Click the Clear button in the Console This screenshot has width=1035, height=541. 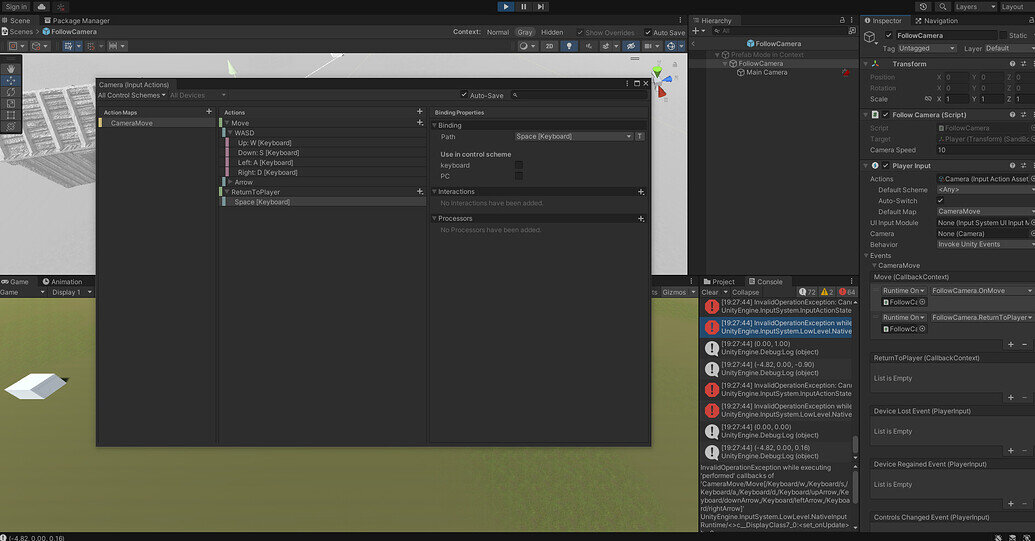(x=709, y=292)
